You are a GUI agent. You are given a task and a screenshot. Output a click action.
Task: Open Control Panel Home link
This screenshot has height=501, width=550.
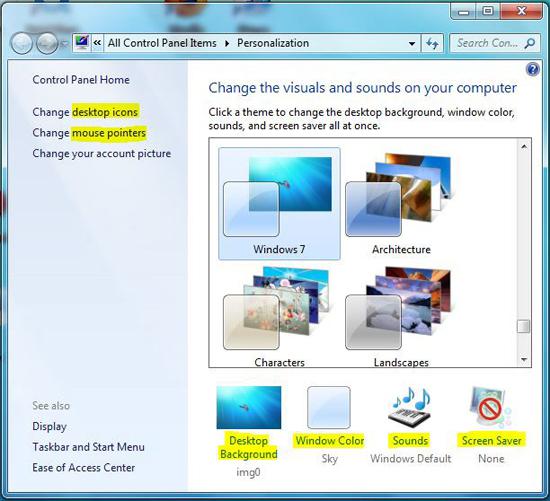coord(81,80)
